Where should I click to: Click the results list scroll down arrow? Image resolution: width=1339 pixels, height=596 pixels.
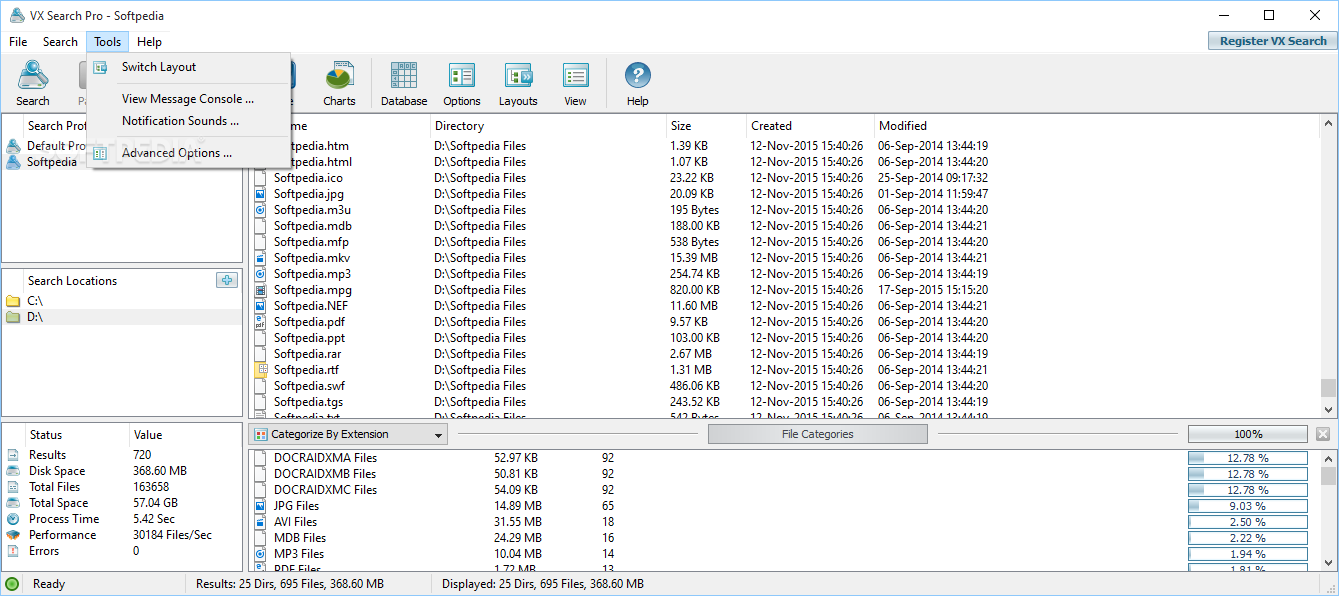coord(1328,410)
